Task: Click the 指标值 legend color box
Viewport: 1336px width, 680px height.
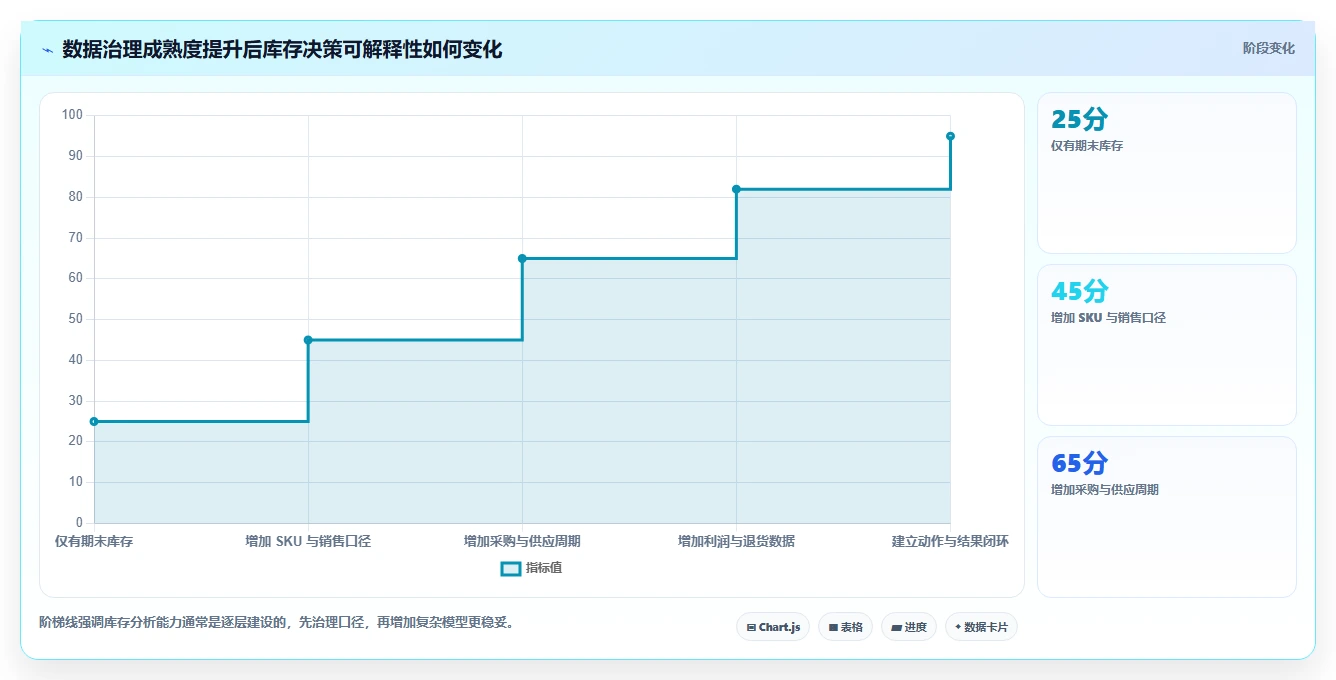Action: pos(510,568)
